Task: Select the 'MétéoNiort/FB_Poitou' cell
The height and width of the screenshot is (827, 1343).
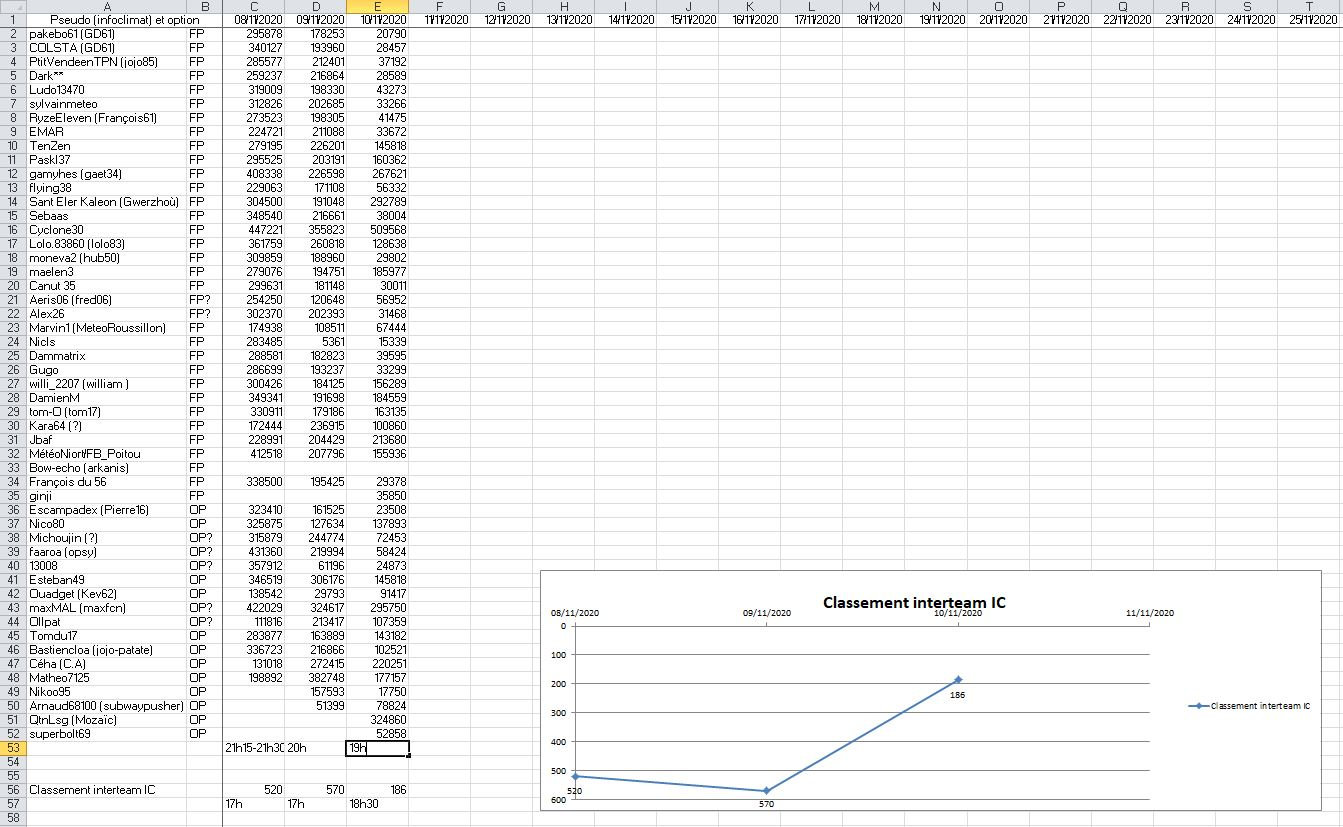Action: 105,453
